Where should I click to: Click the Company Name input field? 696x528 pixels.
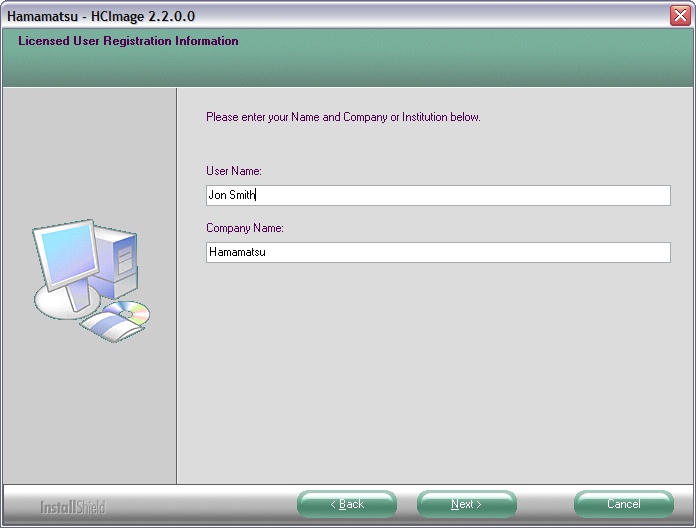click(438, 253)
